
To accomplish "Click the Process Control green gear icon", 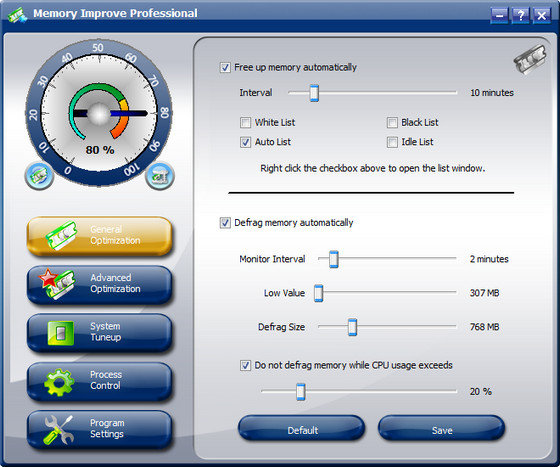I will point(59,382).
